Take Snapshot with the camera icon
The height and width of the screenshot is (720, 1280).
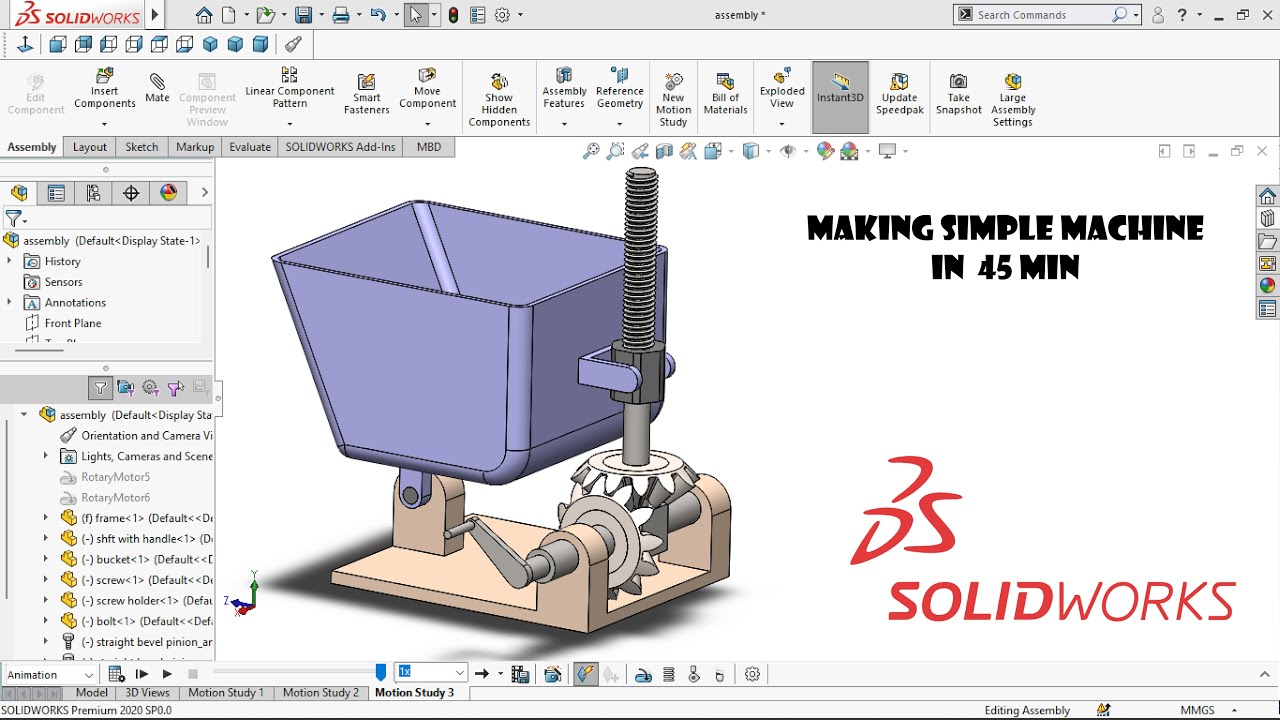click(x=959, y=93)
